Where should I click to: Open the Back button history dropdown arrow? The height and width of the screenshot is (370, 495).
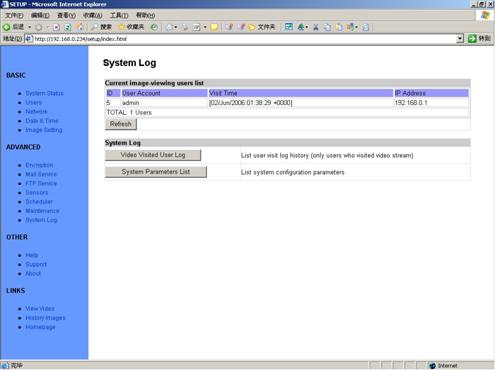tap(29, 27)
